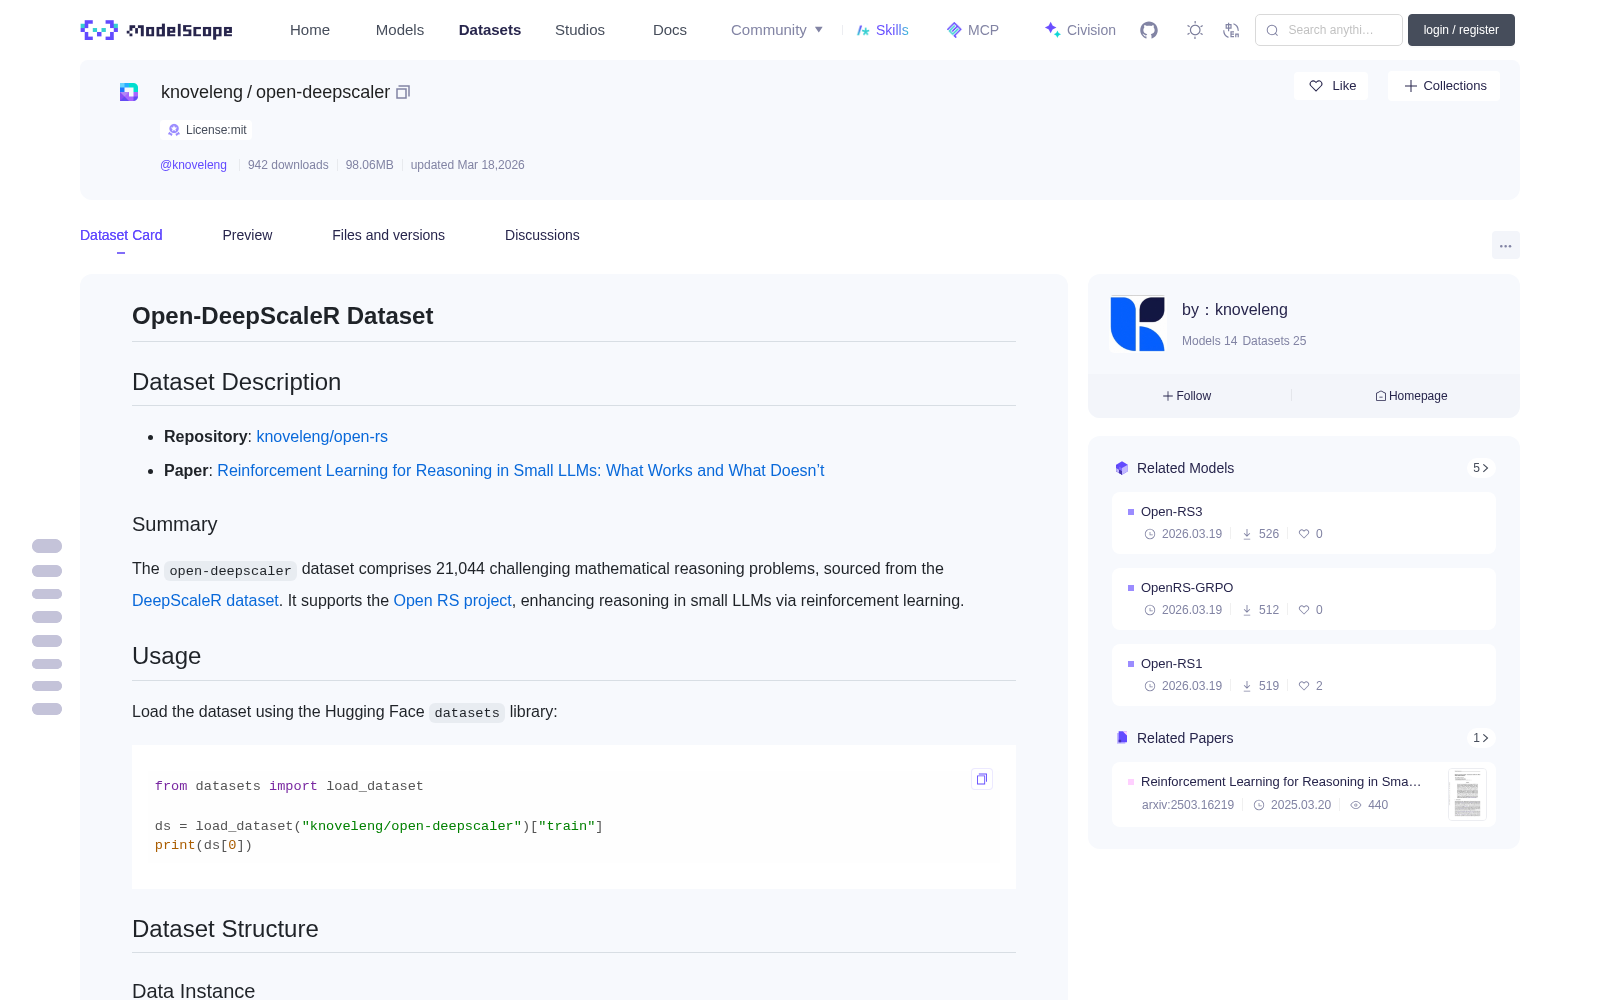Open Docs in the top navigation
This screenshot has width=1600, height=1000.
pos(670,30)
